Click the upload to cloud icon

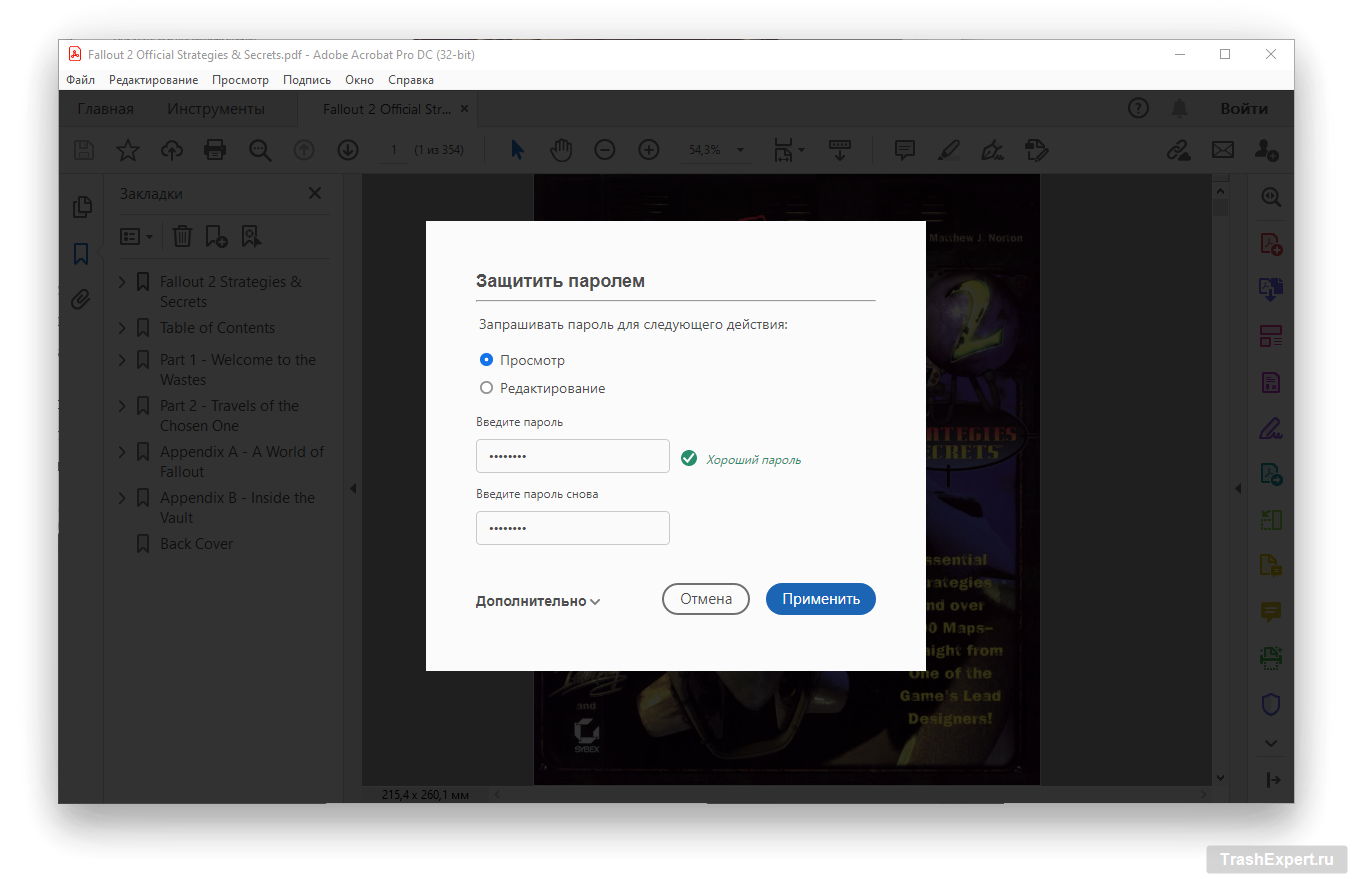pyautogui.click(x=172, y=150)
